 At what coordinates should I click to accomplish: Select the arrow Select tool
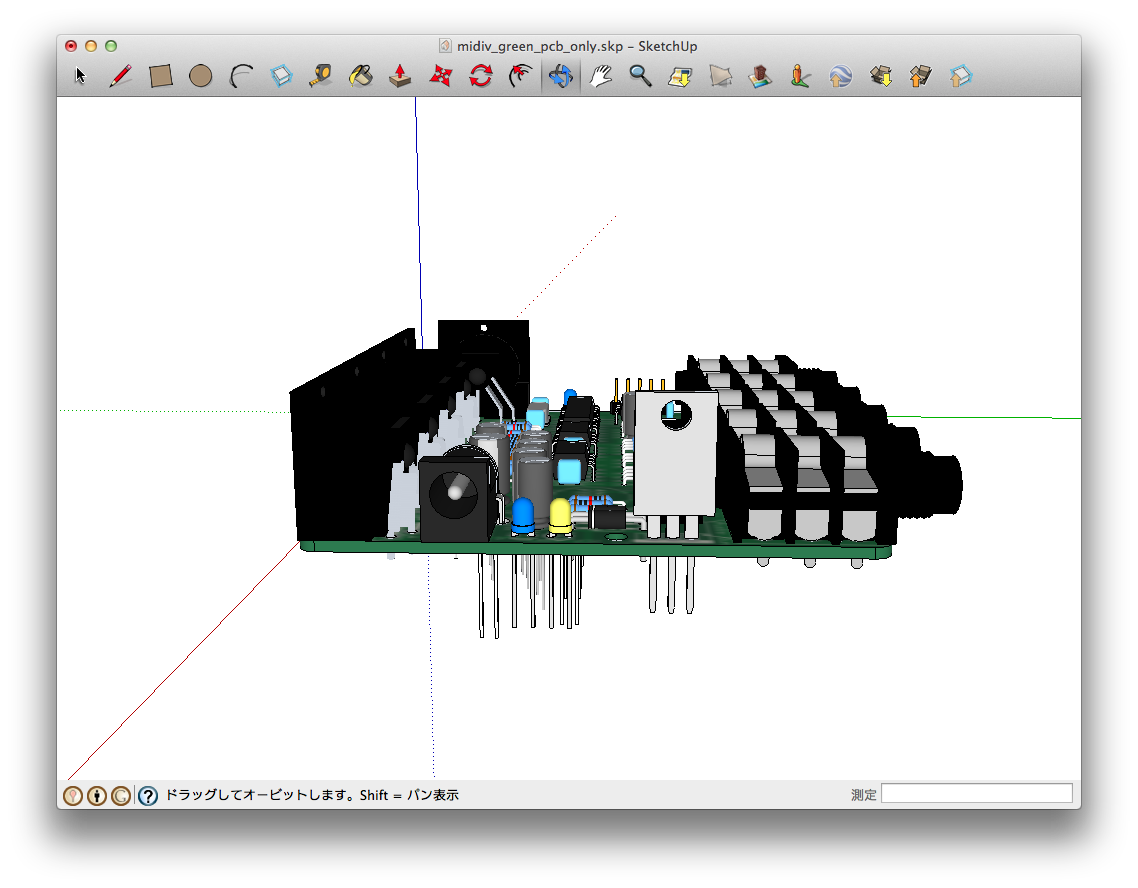(81, 76)
